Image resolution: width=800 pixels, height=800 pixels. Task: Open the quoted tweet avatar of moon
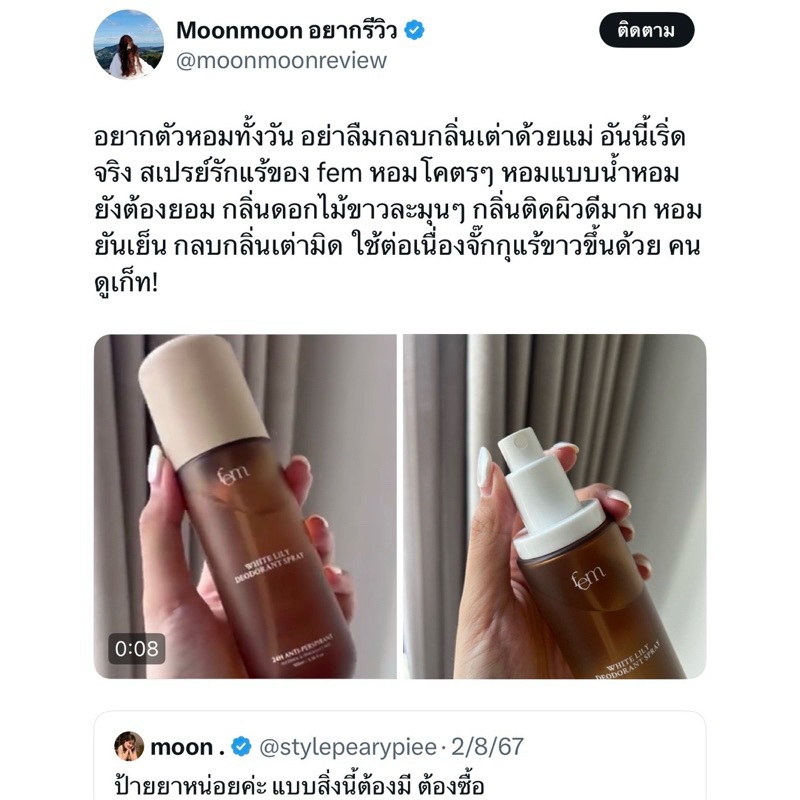[129, 746]
